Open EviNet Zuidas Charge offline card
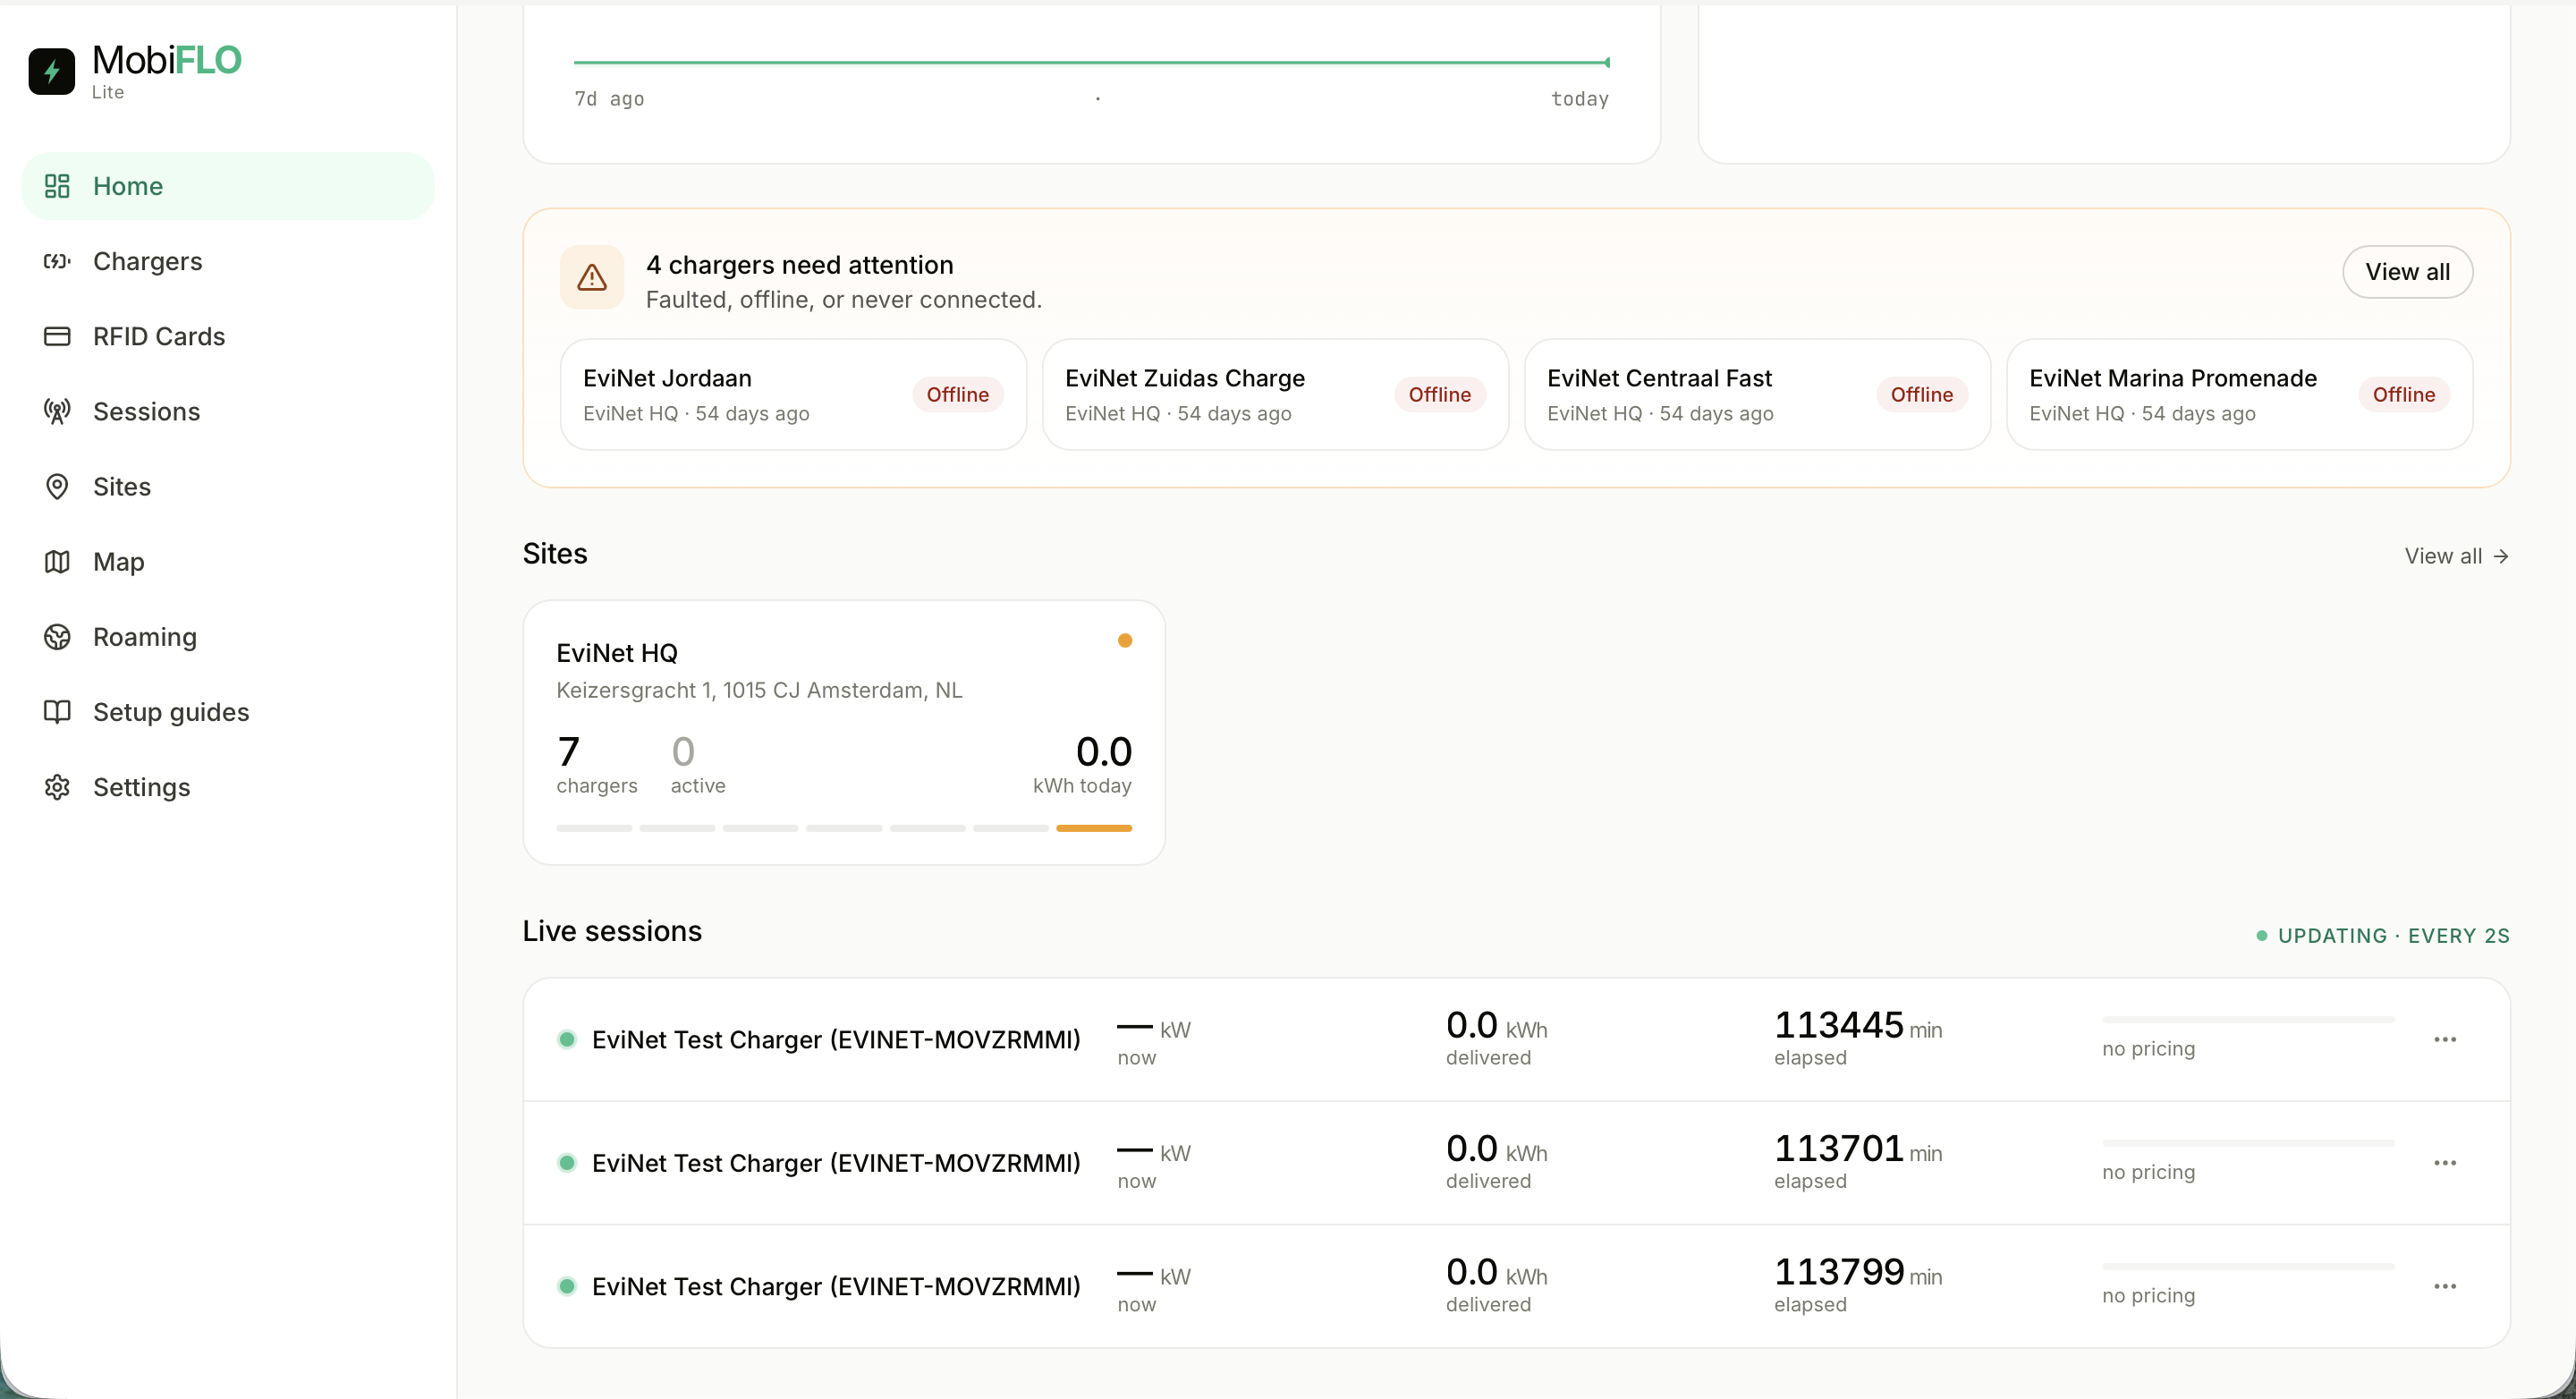 coord(1275,394)
